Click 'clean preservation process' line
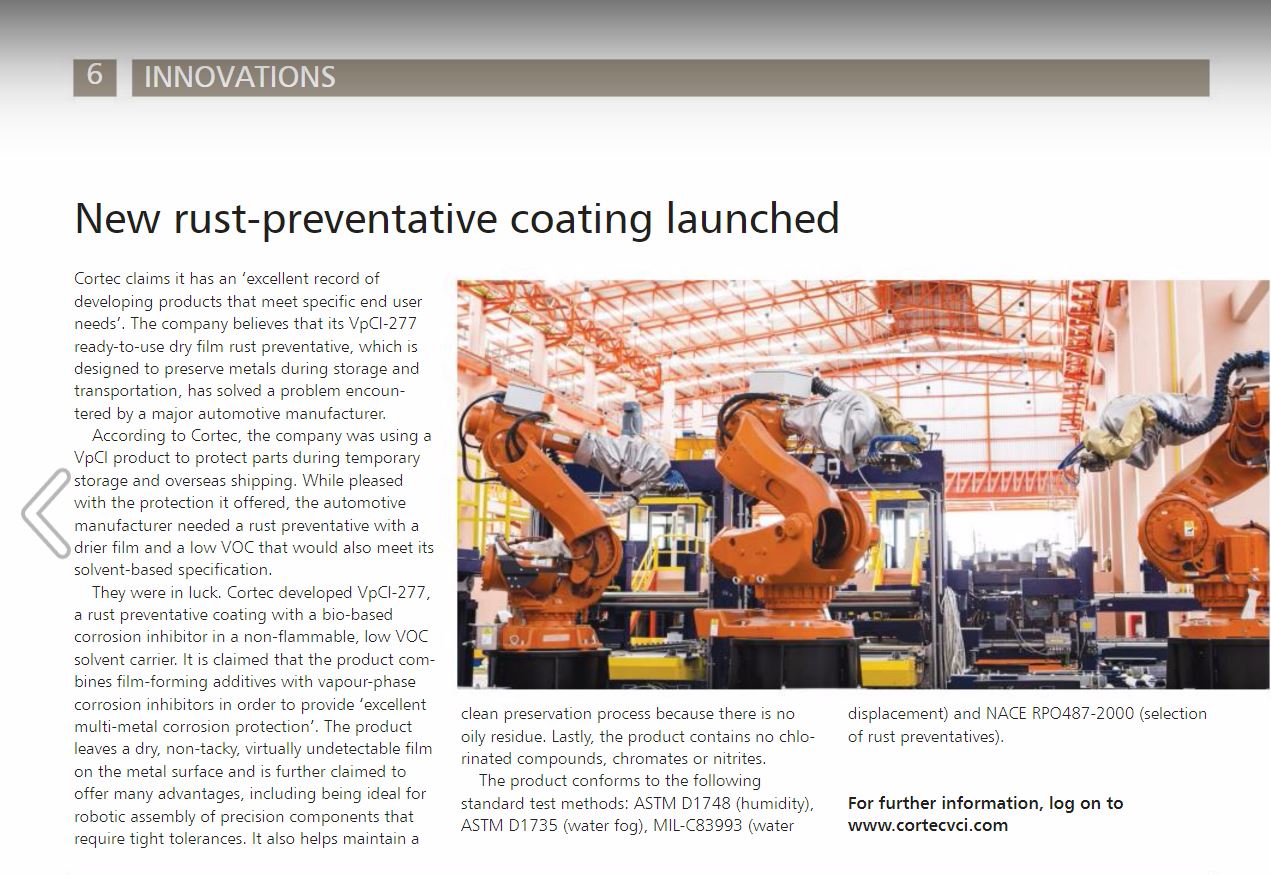The height and width of the screenshot is (875, 1271). (628, 713)
